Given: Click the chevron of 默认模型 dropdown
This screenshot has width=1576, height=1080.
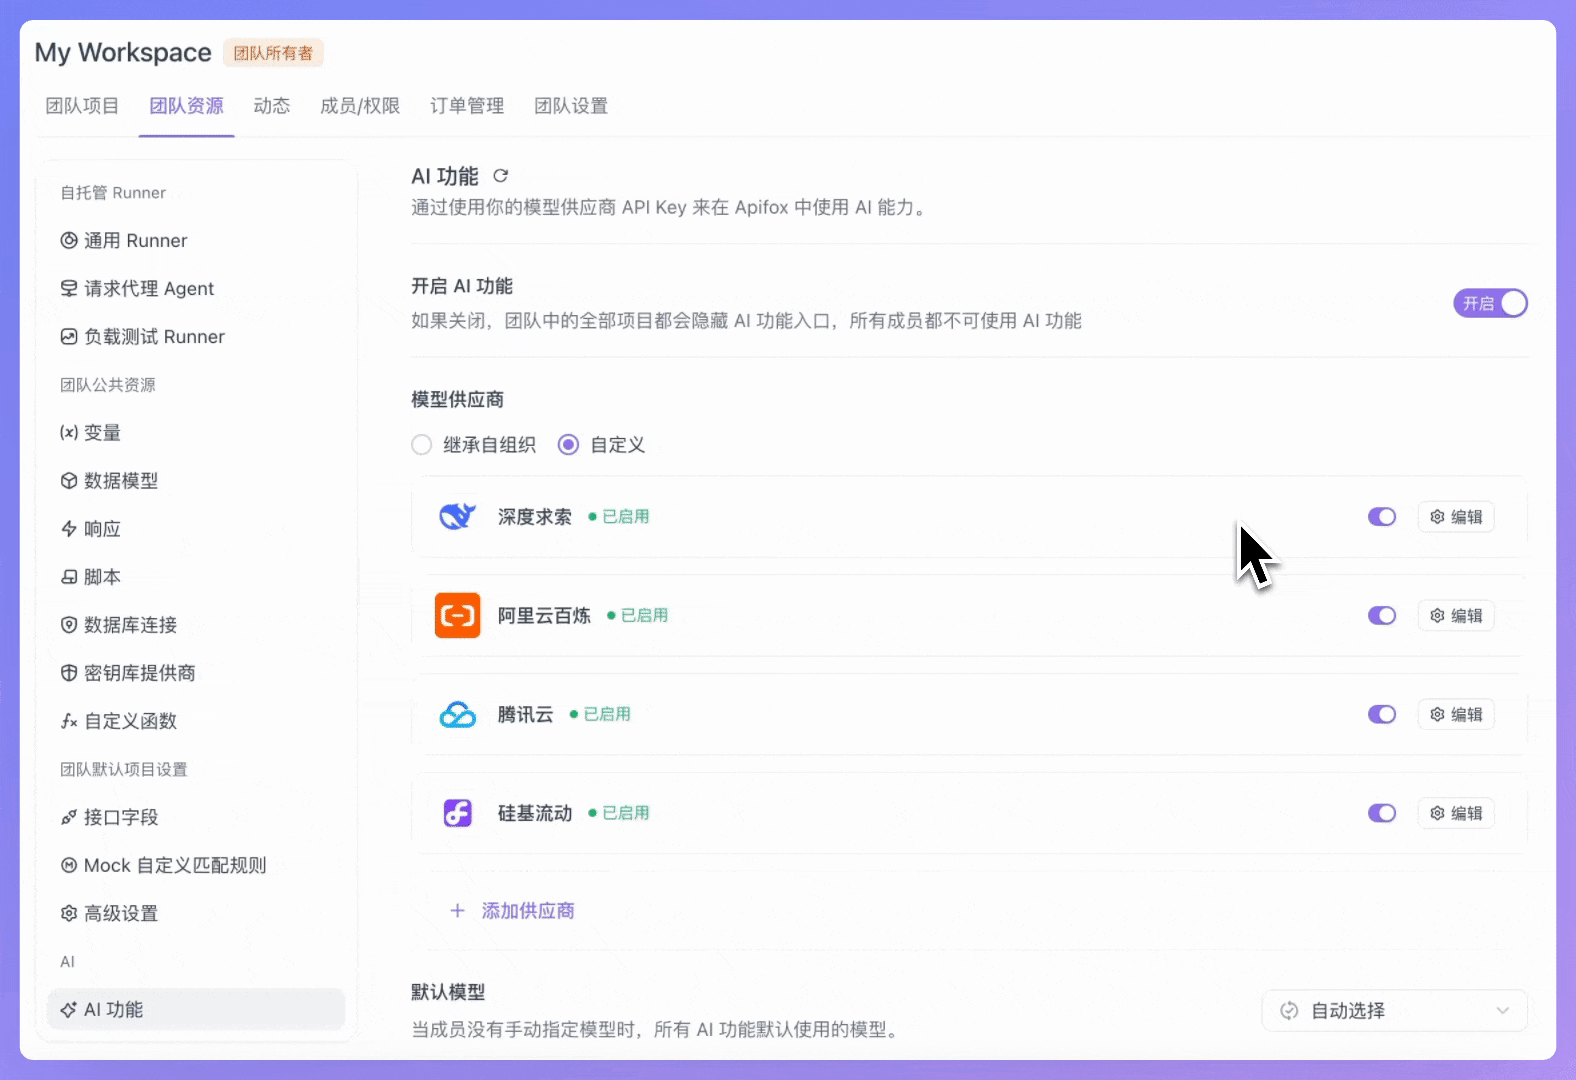Looking at the screenshot, I should click(x=1502, y=1011).
